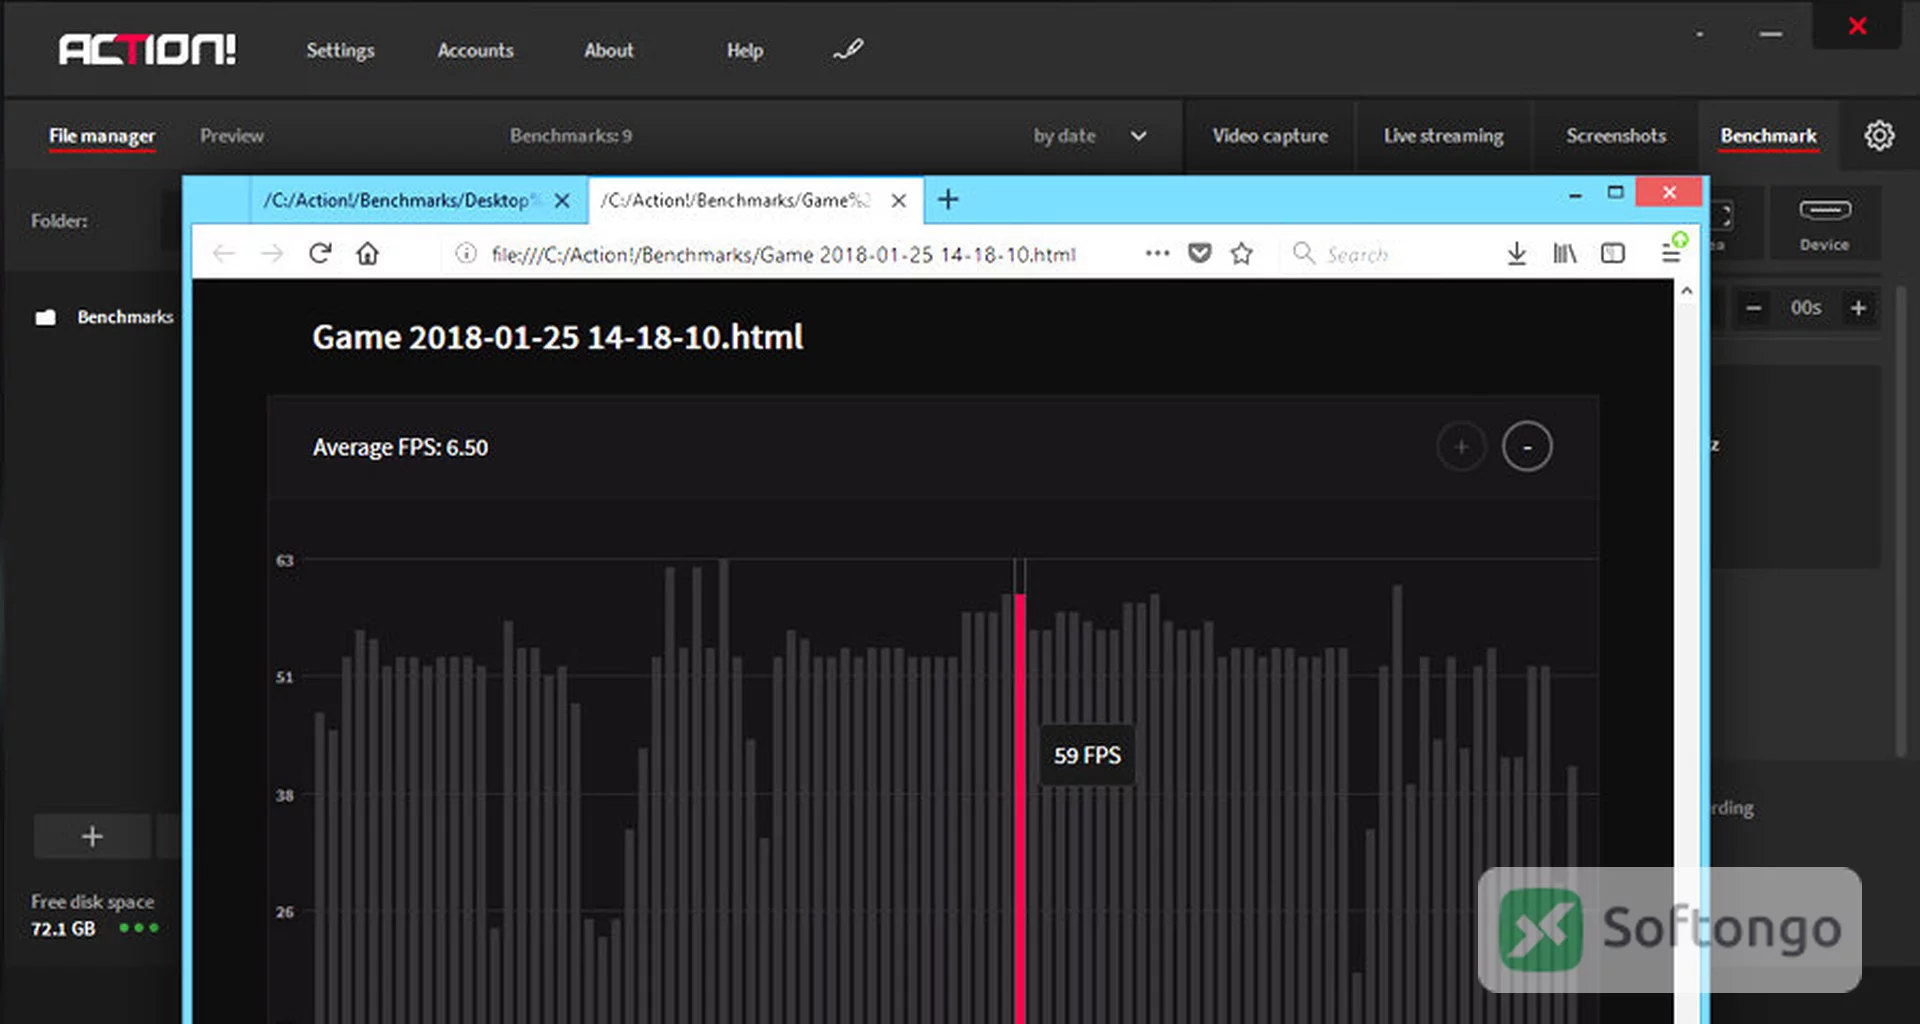Click the pen drawing icon in top bar
This screenshot has width=1920, height=1024.
(848, 49)
